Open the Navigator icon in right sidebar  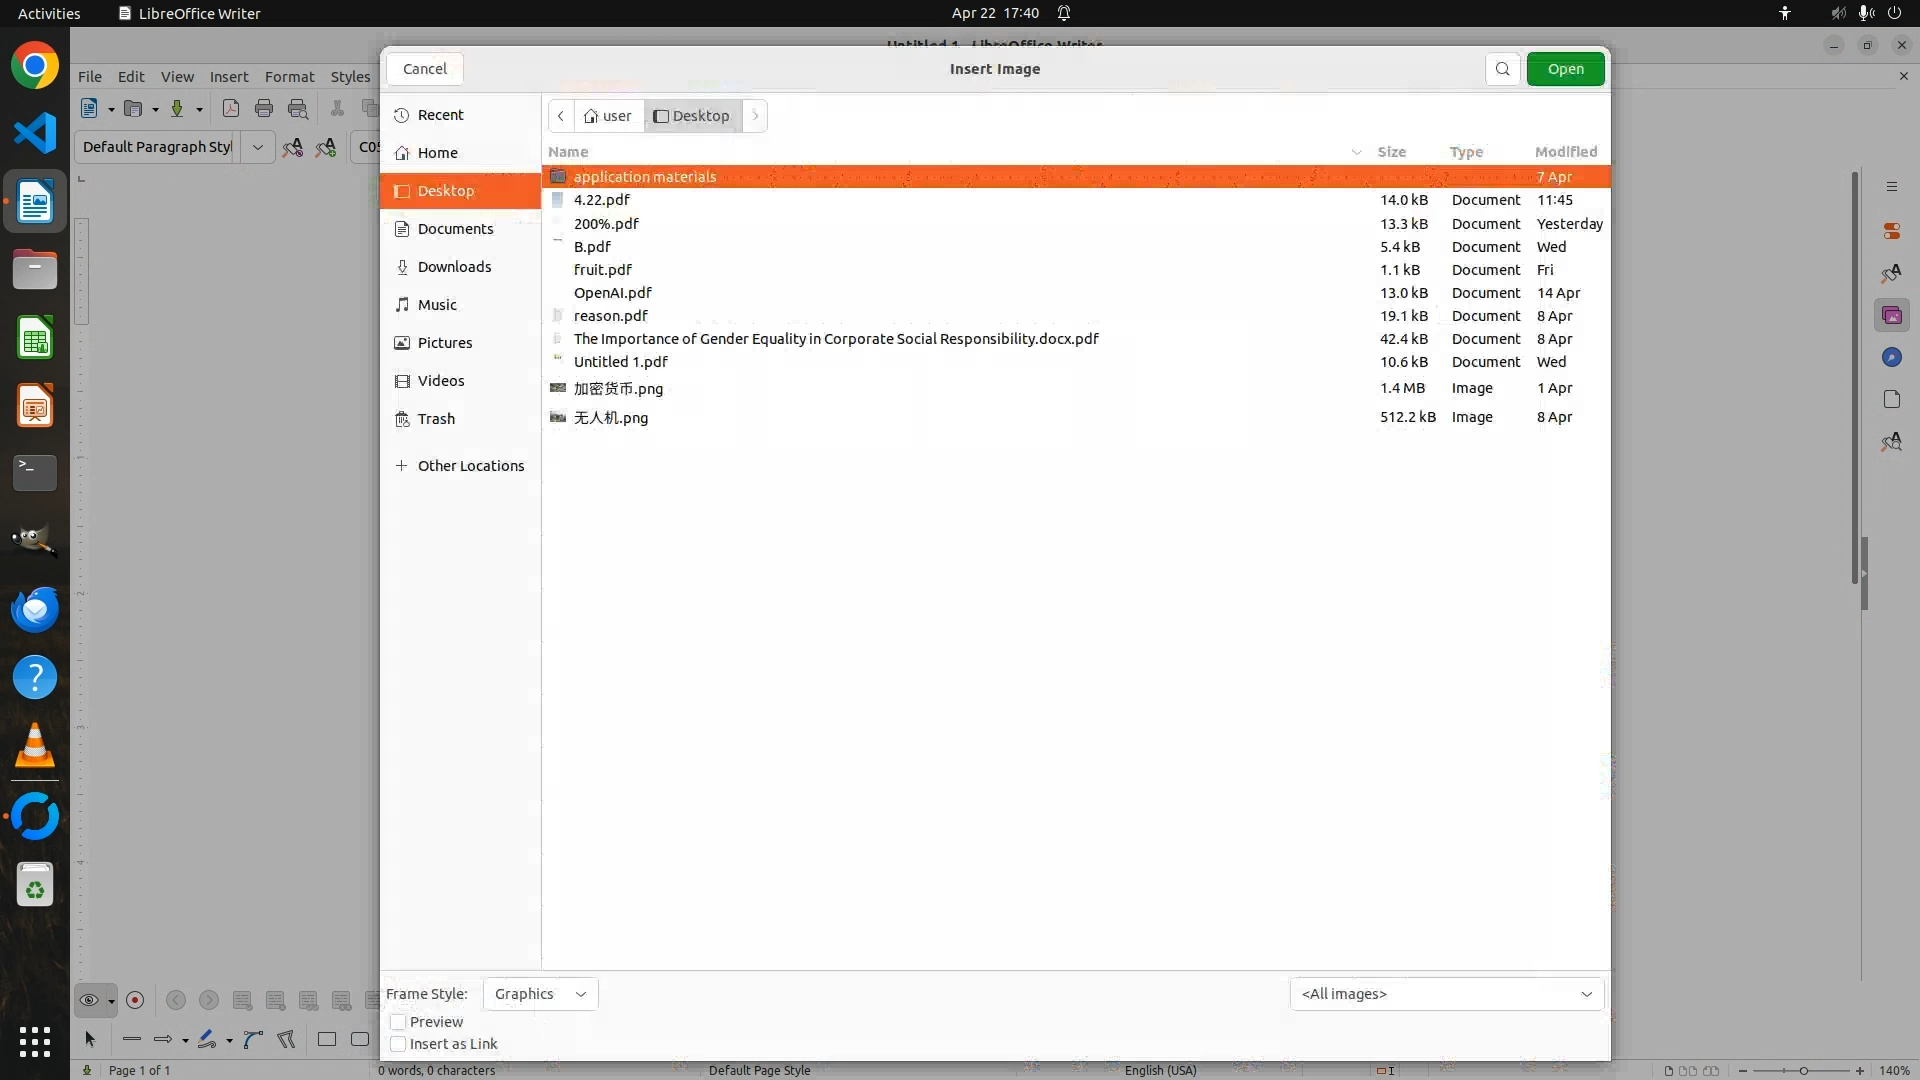pyautogui.click(x=1891, y=358)
